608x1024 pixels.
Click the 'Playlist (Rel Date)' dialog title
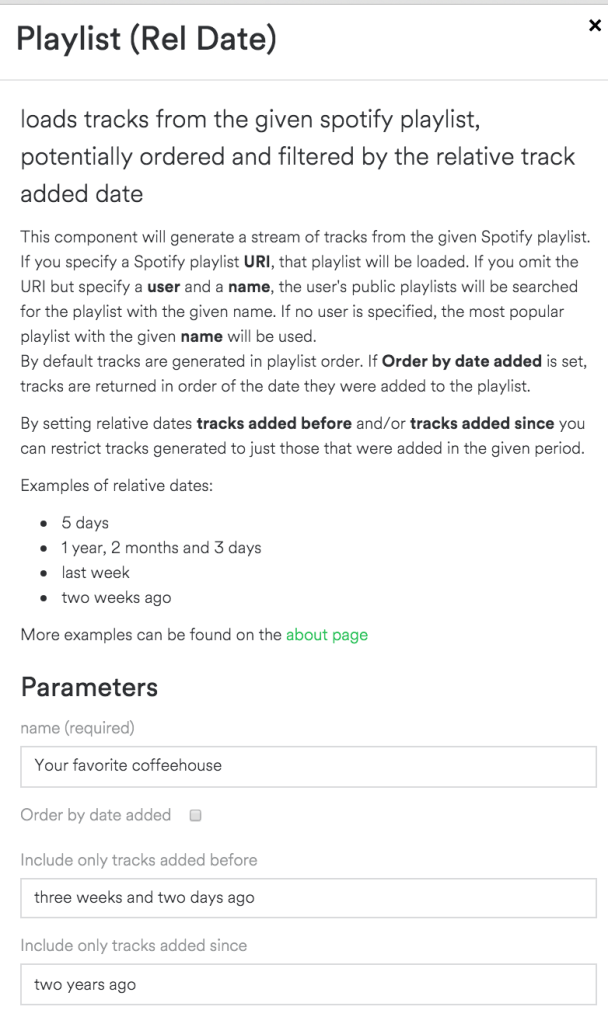tap(146, 39)
